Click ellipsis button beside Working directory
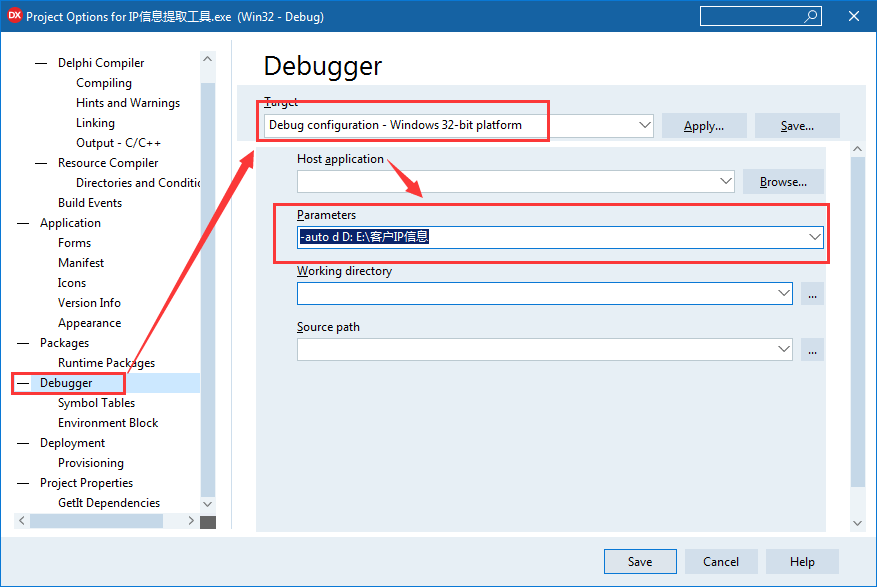This screenshot has height=587, width=877. (x=812, y=294)
